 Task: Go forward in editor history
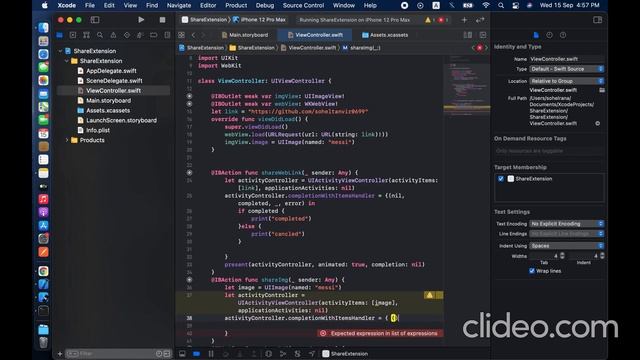click(203, 35)
